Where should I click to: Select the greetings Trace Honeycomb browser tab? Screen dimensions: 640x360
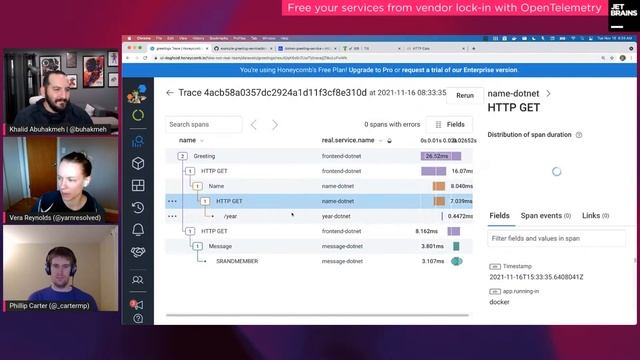[x=179, y=48]
